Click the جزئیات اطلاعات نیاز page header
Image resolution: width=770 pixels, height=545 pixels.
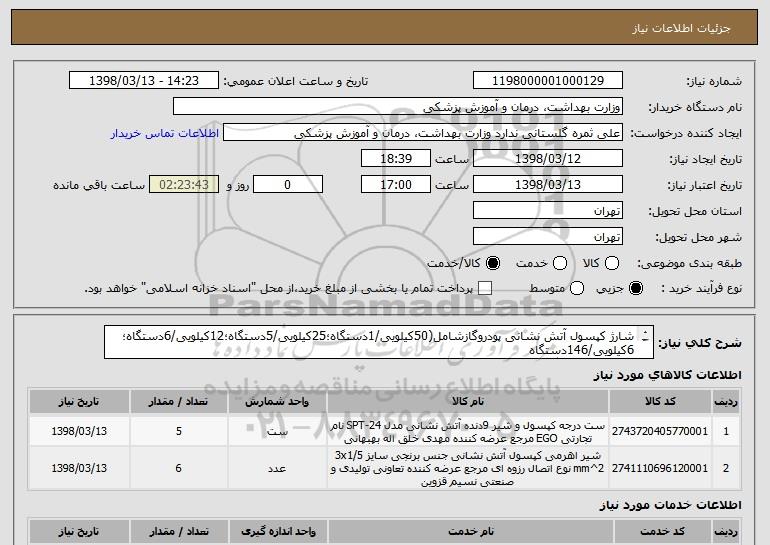point(681,28)
